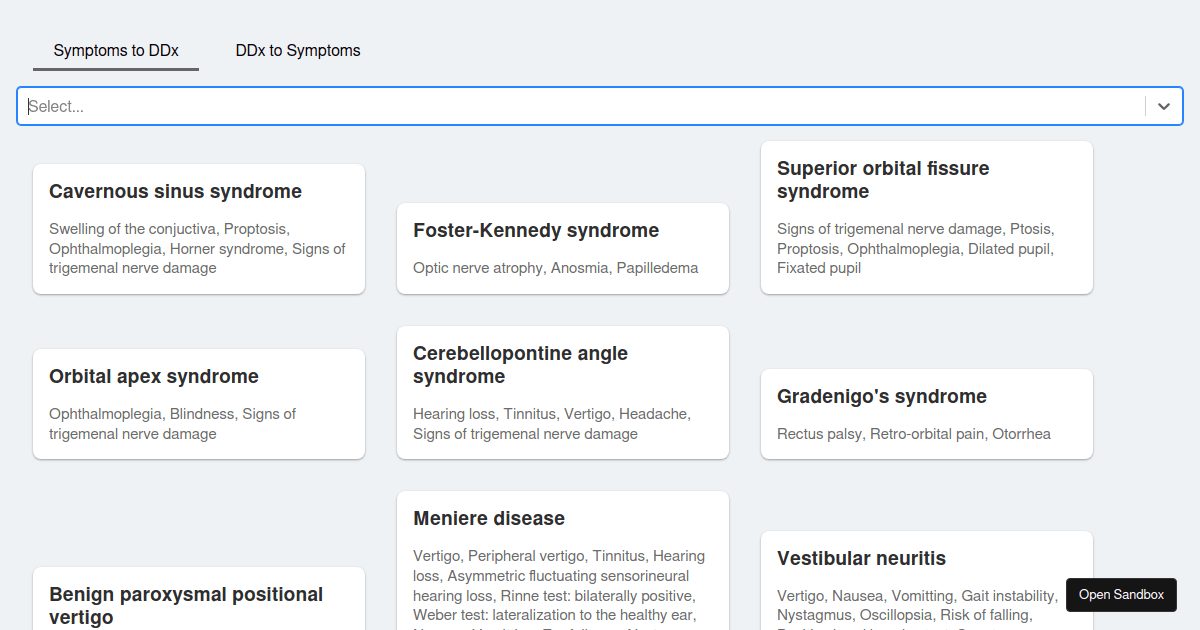Click the Cavernous sinus syndrome heading
Viewport: 1200px width, 630px height.
[175, 191]
